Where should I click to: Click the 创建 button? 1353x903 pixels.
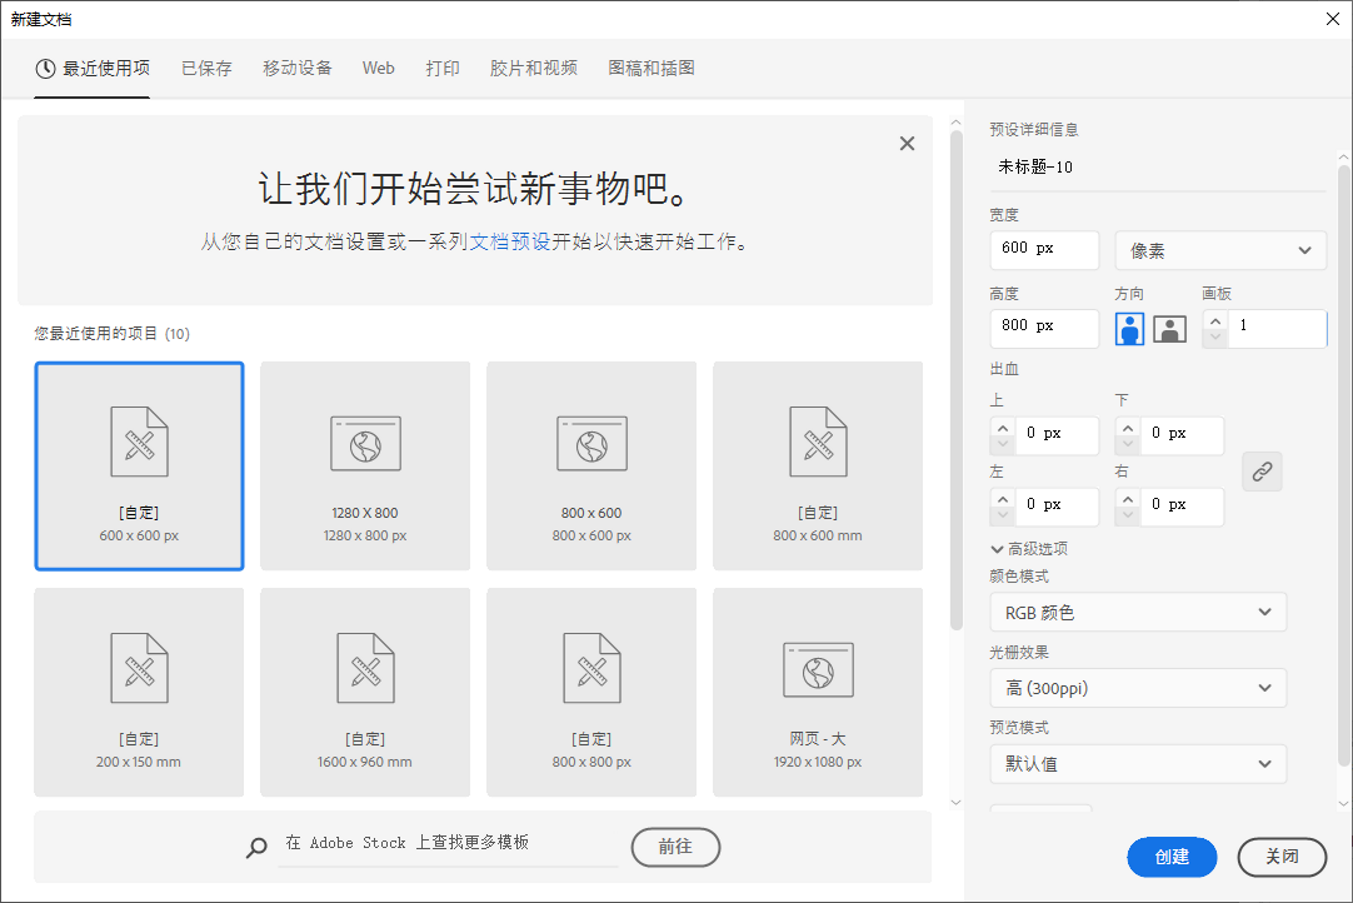[1172, 857]
